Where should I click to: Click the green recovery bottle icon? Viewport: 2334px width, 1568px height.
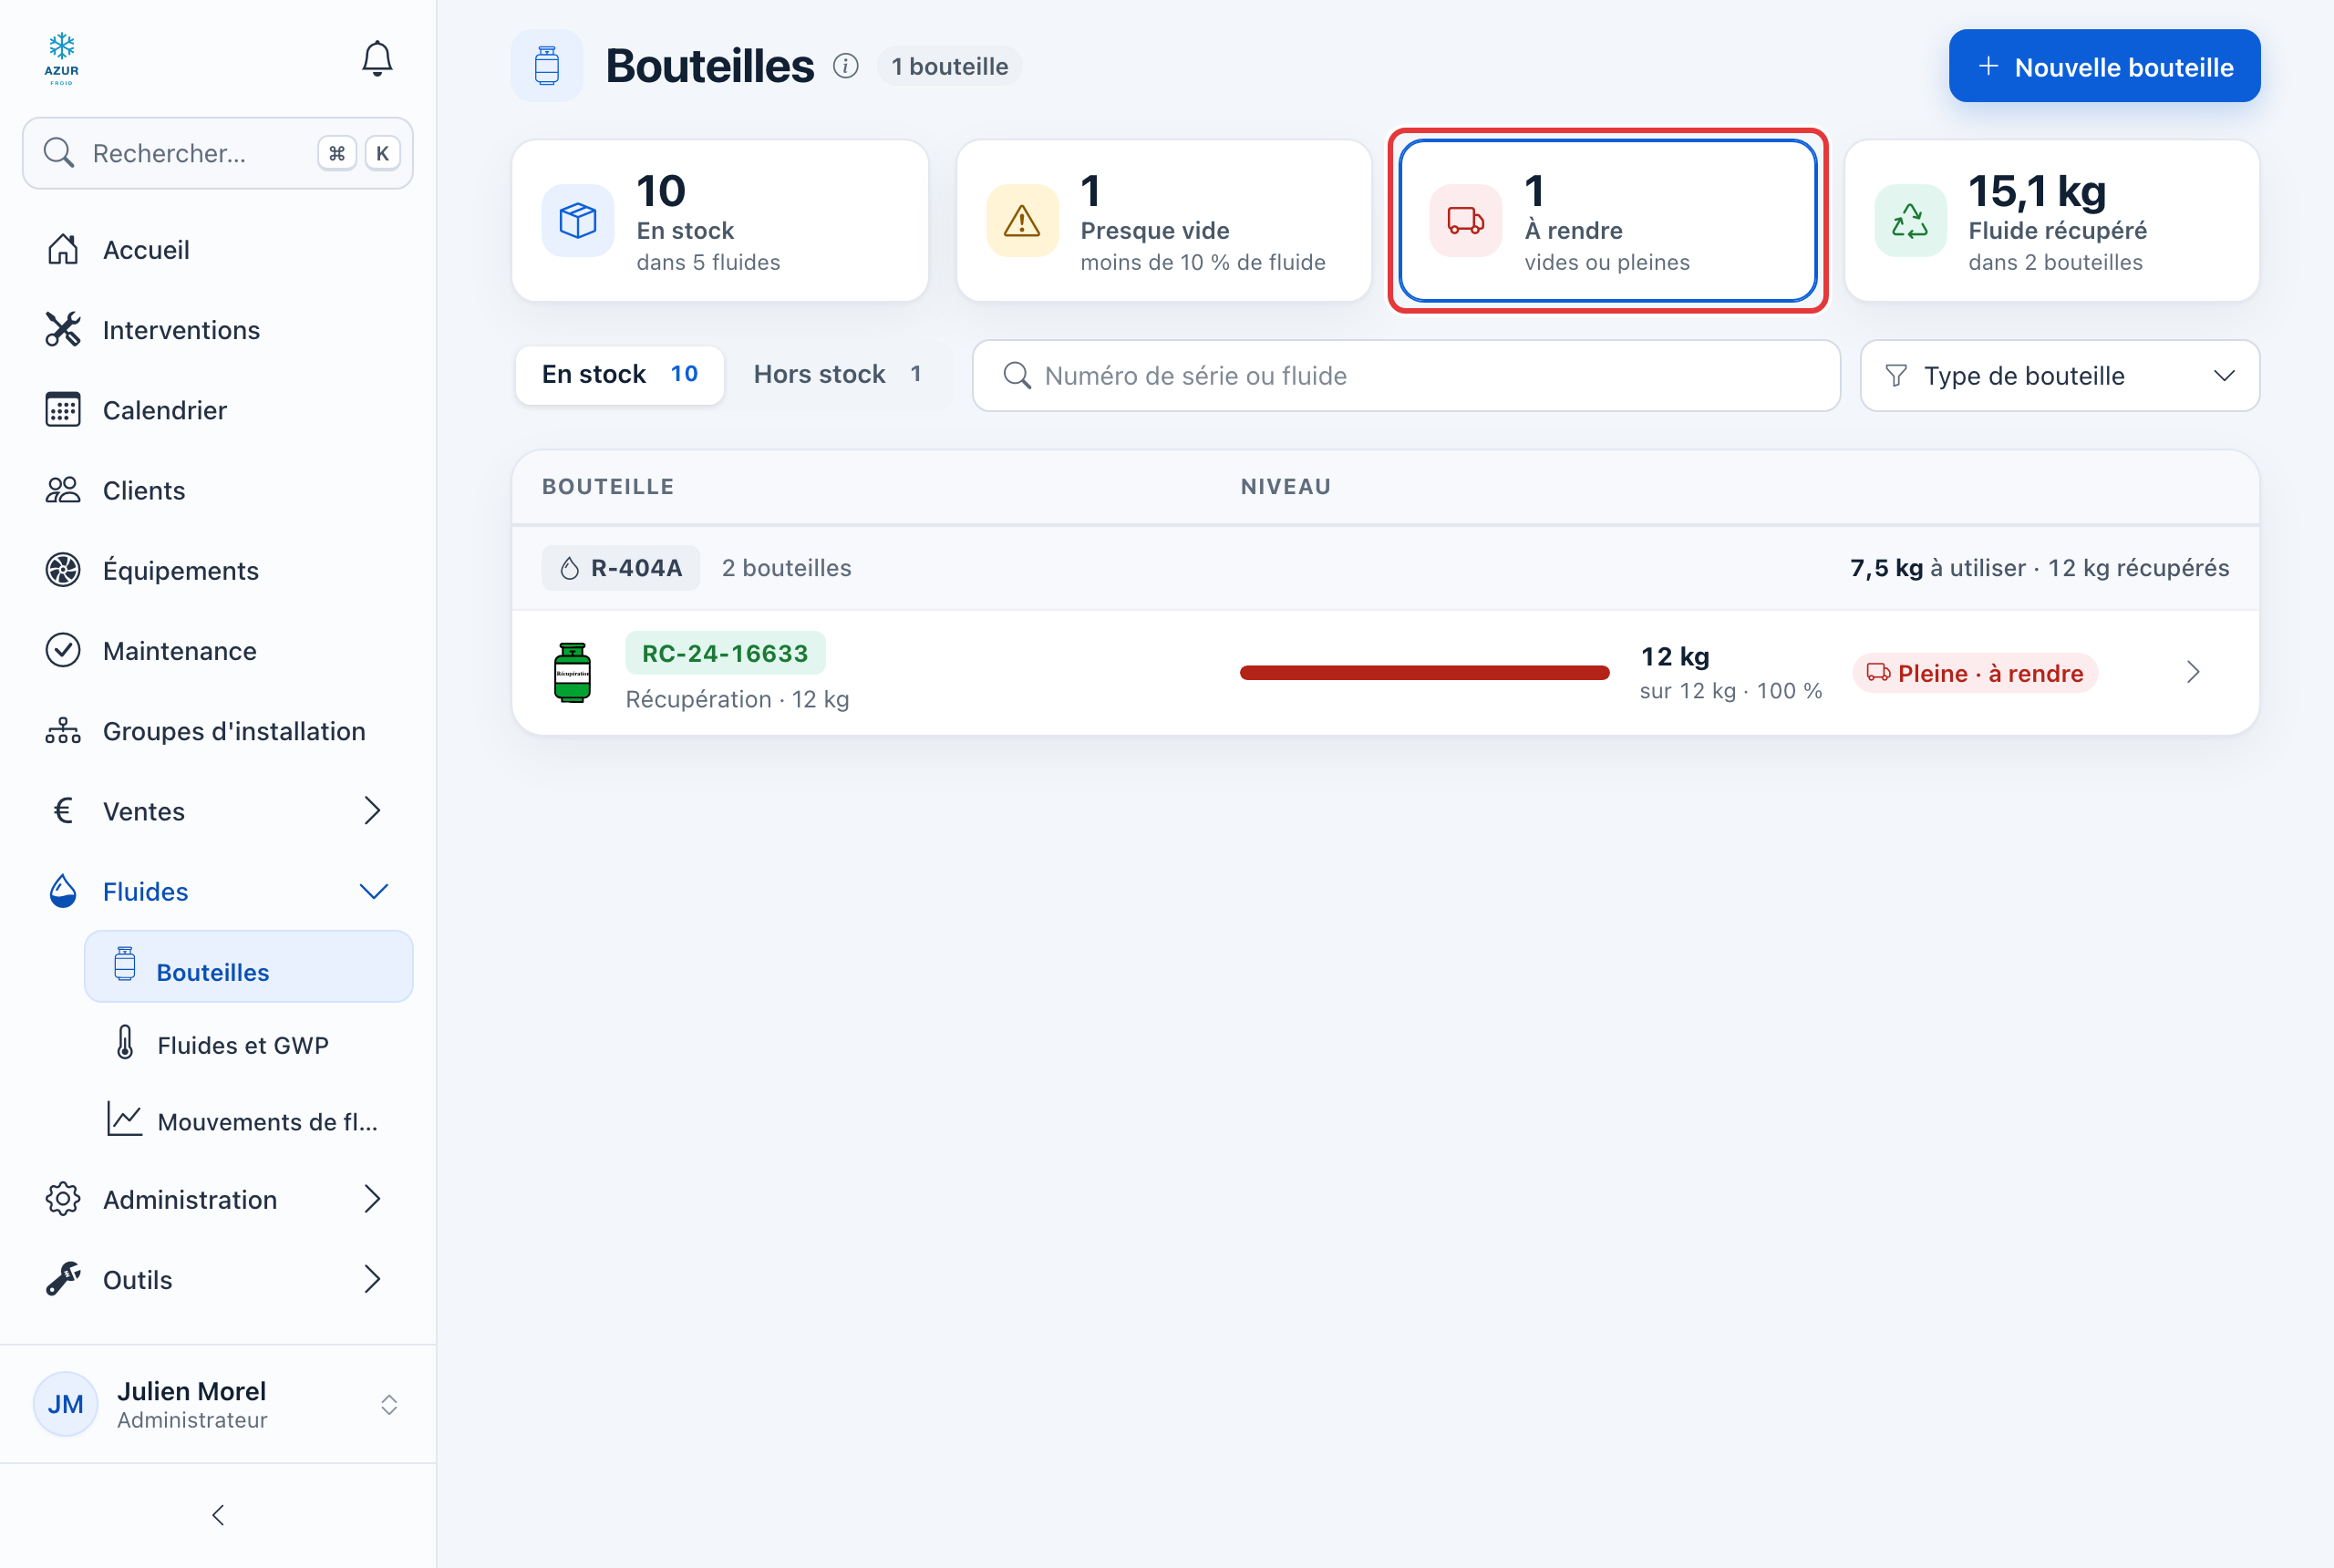click(572, 673)
